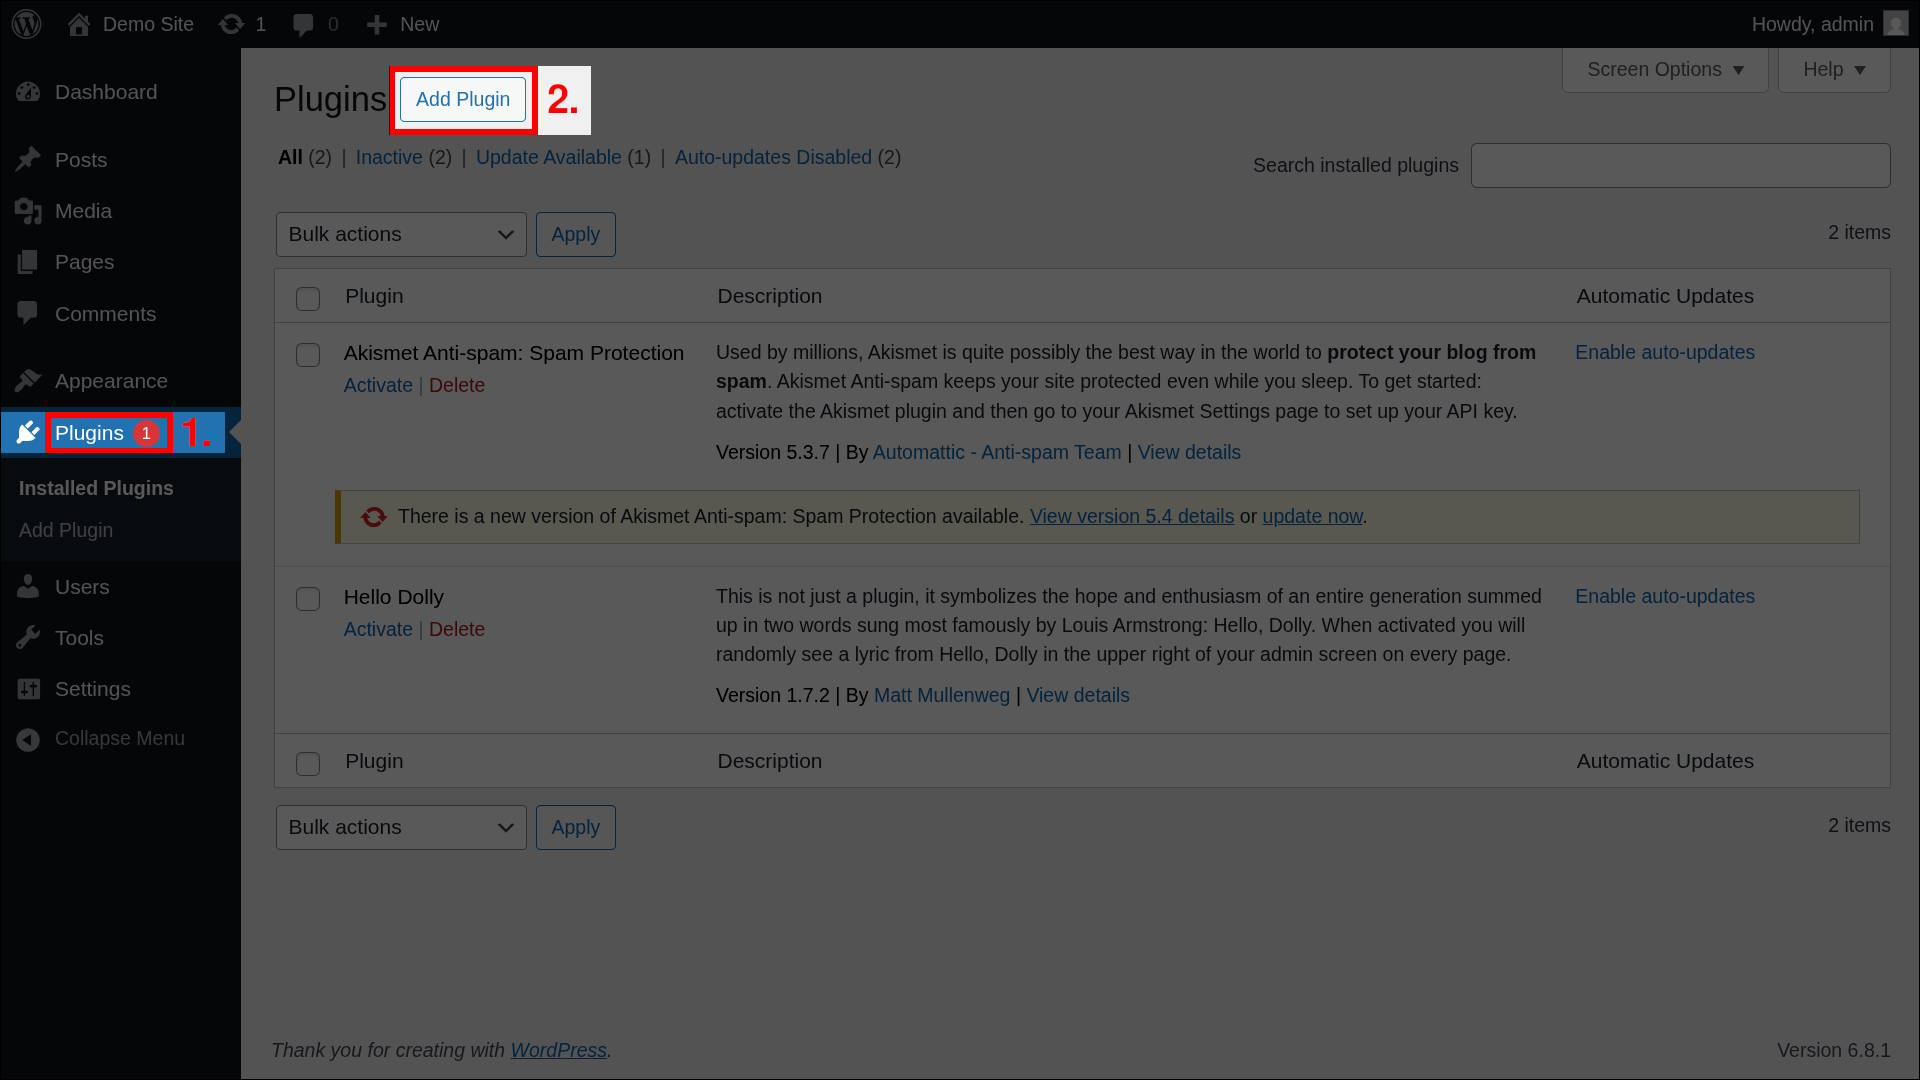Expand the Help panel

point(1833,70)
